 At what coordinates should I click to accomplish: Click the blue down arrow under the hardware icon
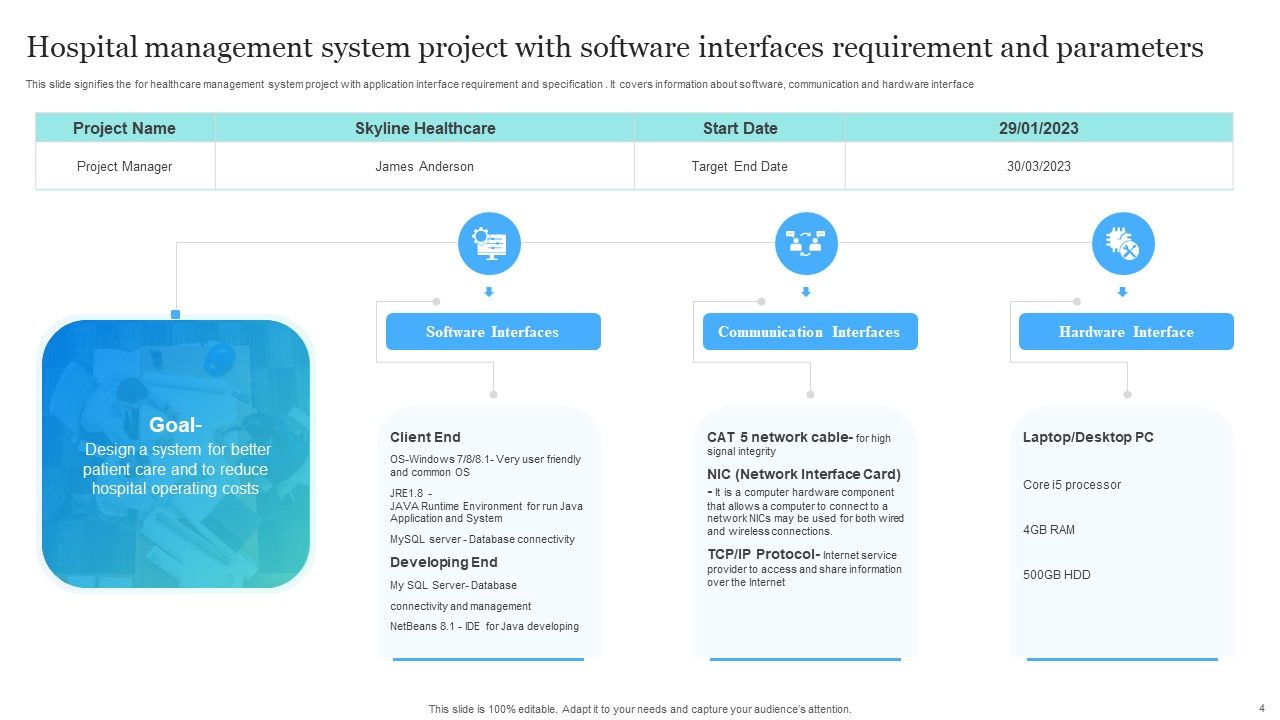click(1122, 293)
